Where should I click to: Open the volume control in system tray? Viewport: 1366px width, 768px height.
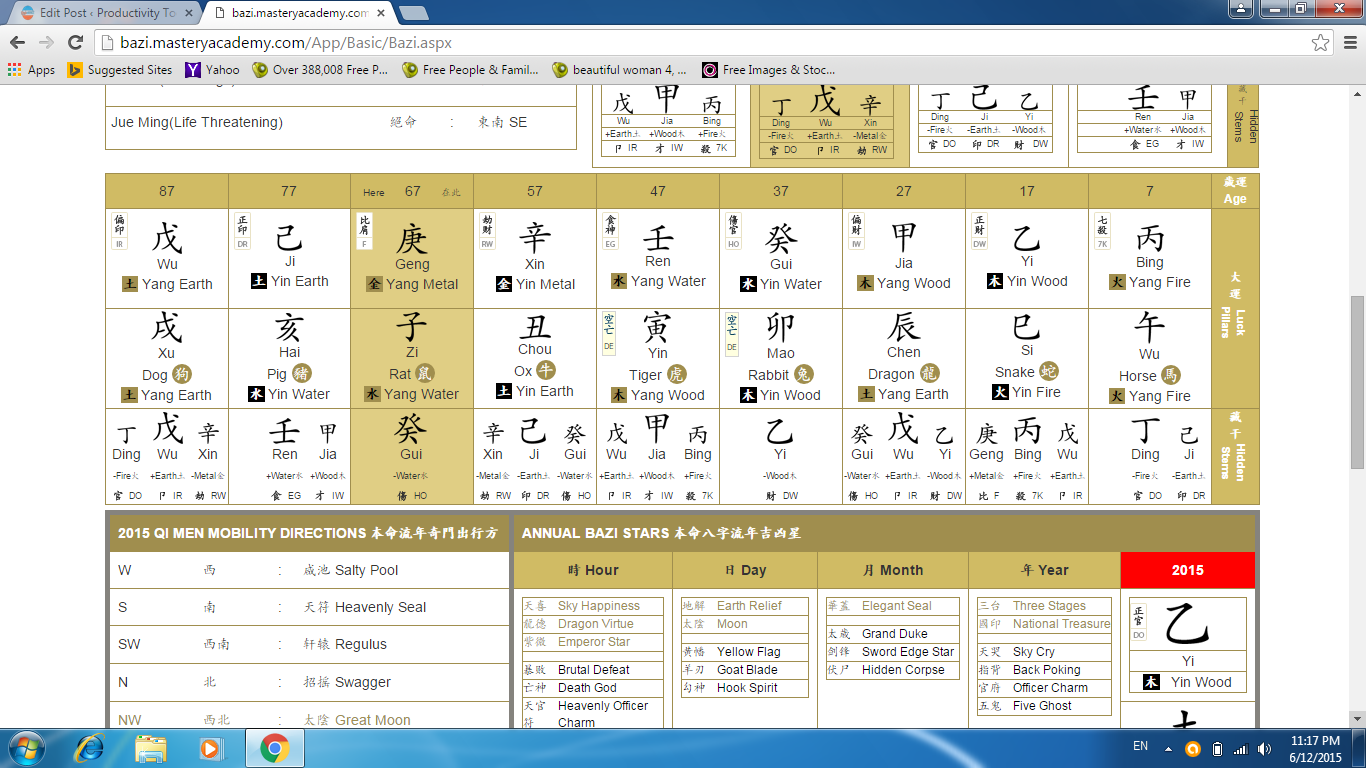coord(1265,748)
